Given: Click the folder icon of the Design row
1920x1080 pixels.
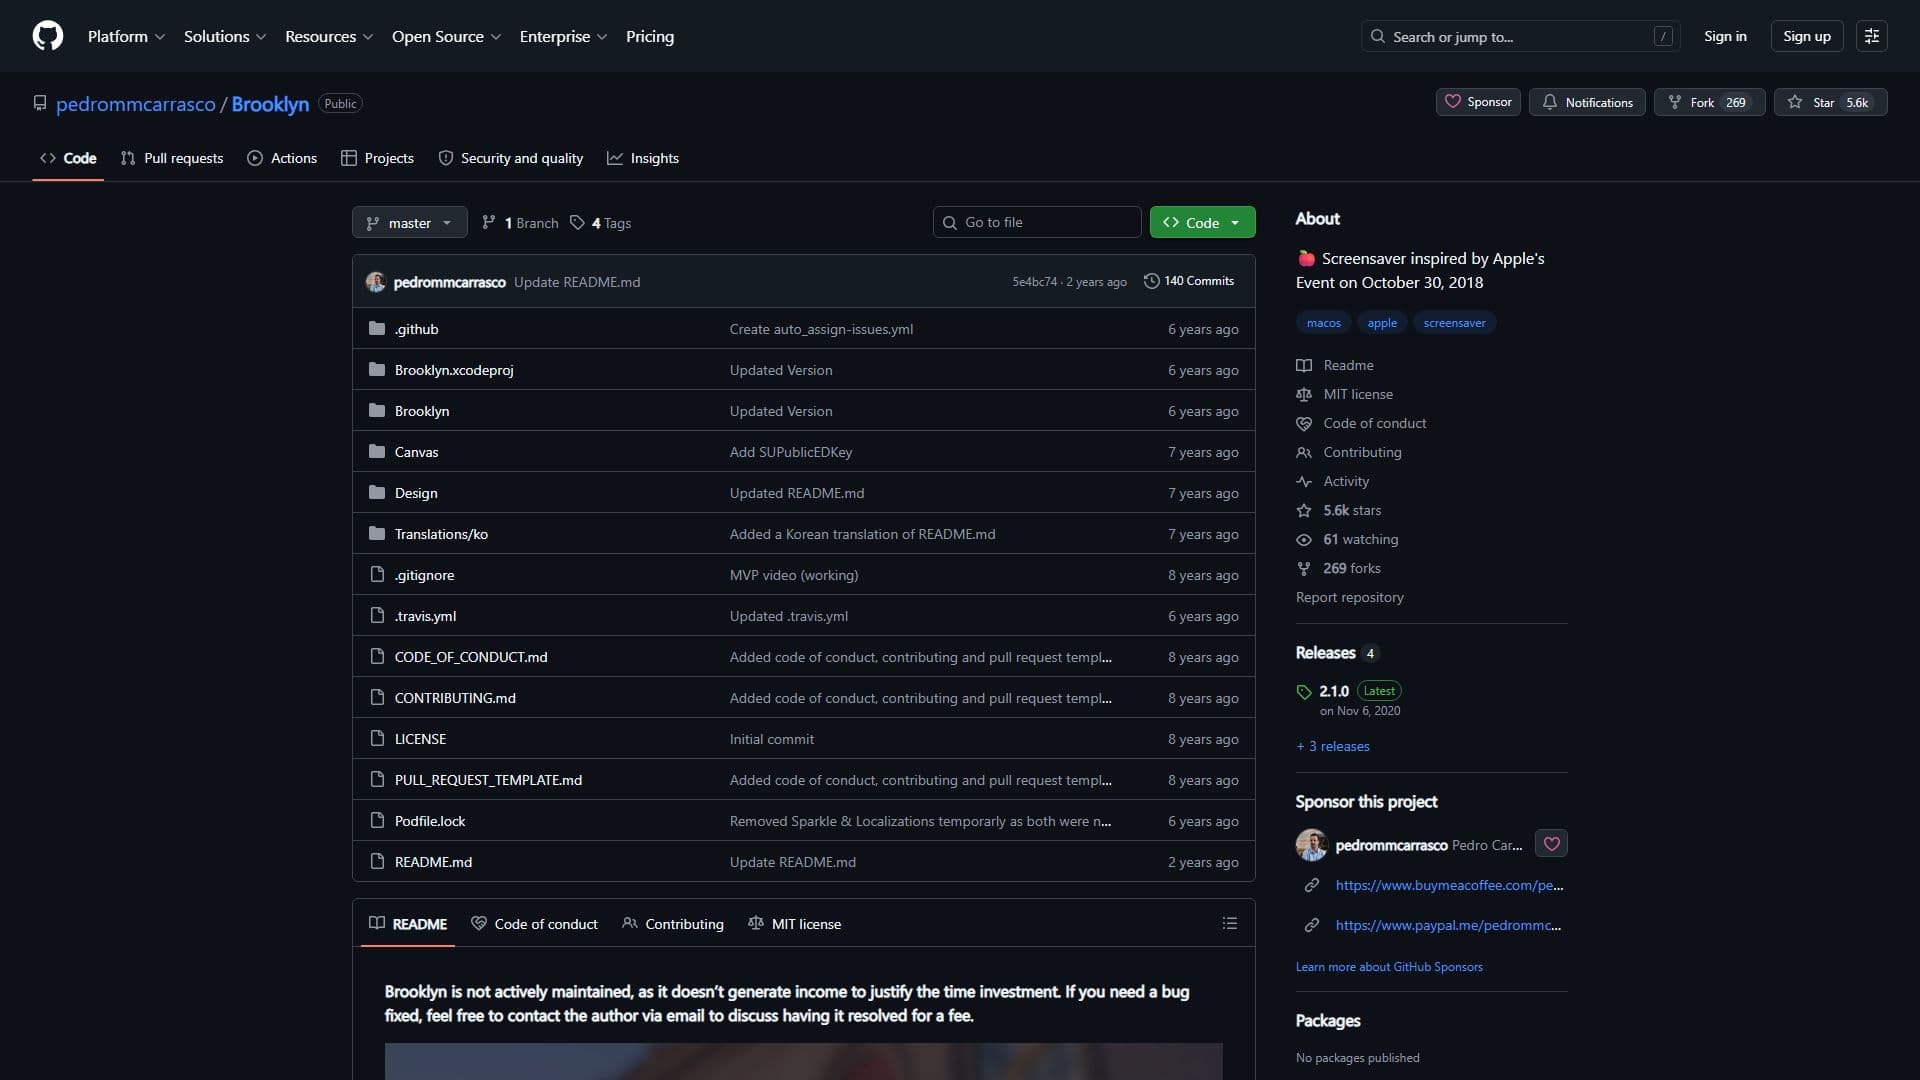Looking at the screenshot, I should click(x=377, y=493).
